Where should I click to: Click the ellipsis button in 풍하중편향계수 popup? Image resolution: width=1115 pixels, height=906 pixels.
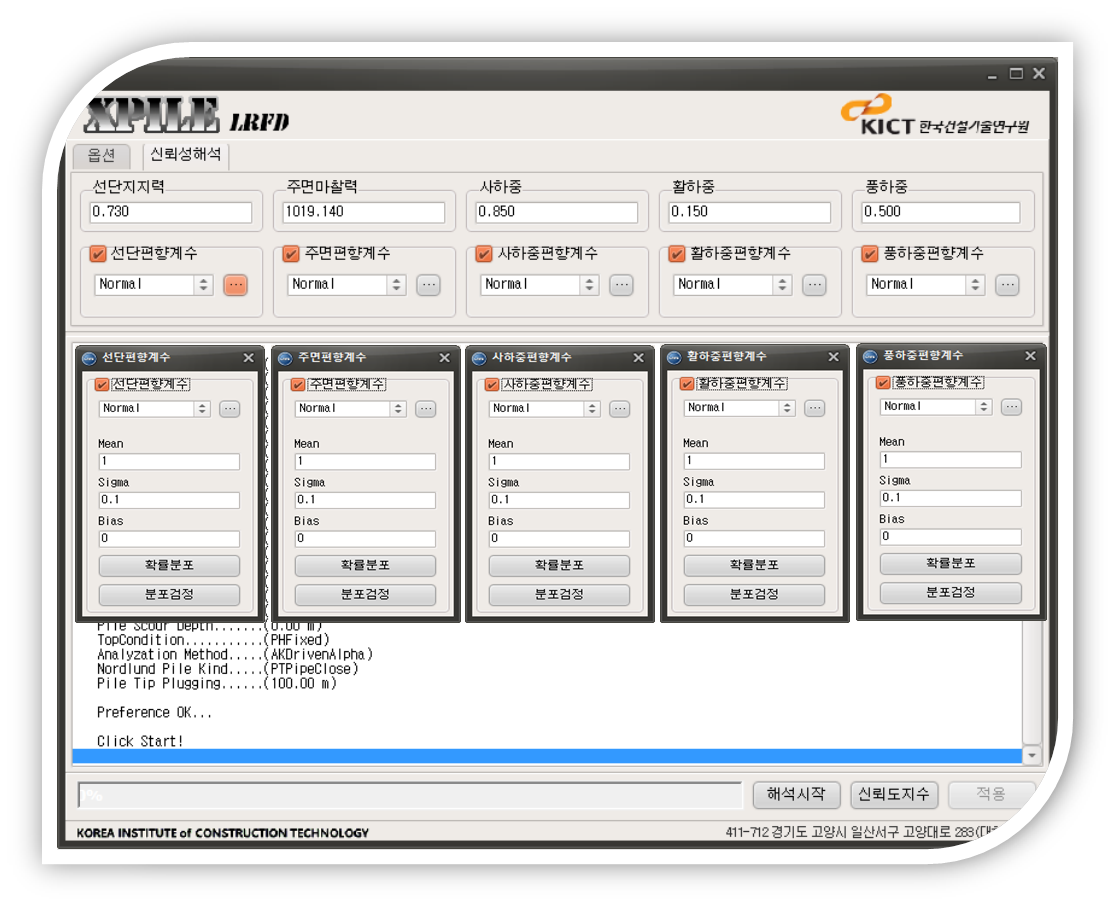pyautogui.click(x=1011, y=407)
